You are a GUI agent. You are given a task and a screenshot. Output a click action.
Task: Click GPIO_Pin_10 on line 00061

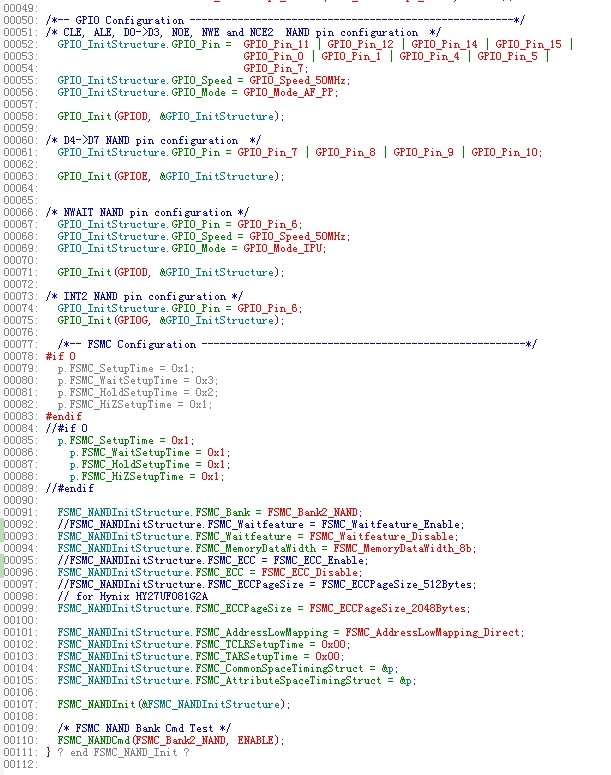[505, 152]
